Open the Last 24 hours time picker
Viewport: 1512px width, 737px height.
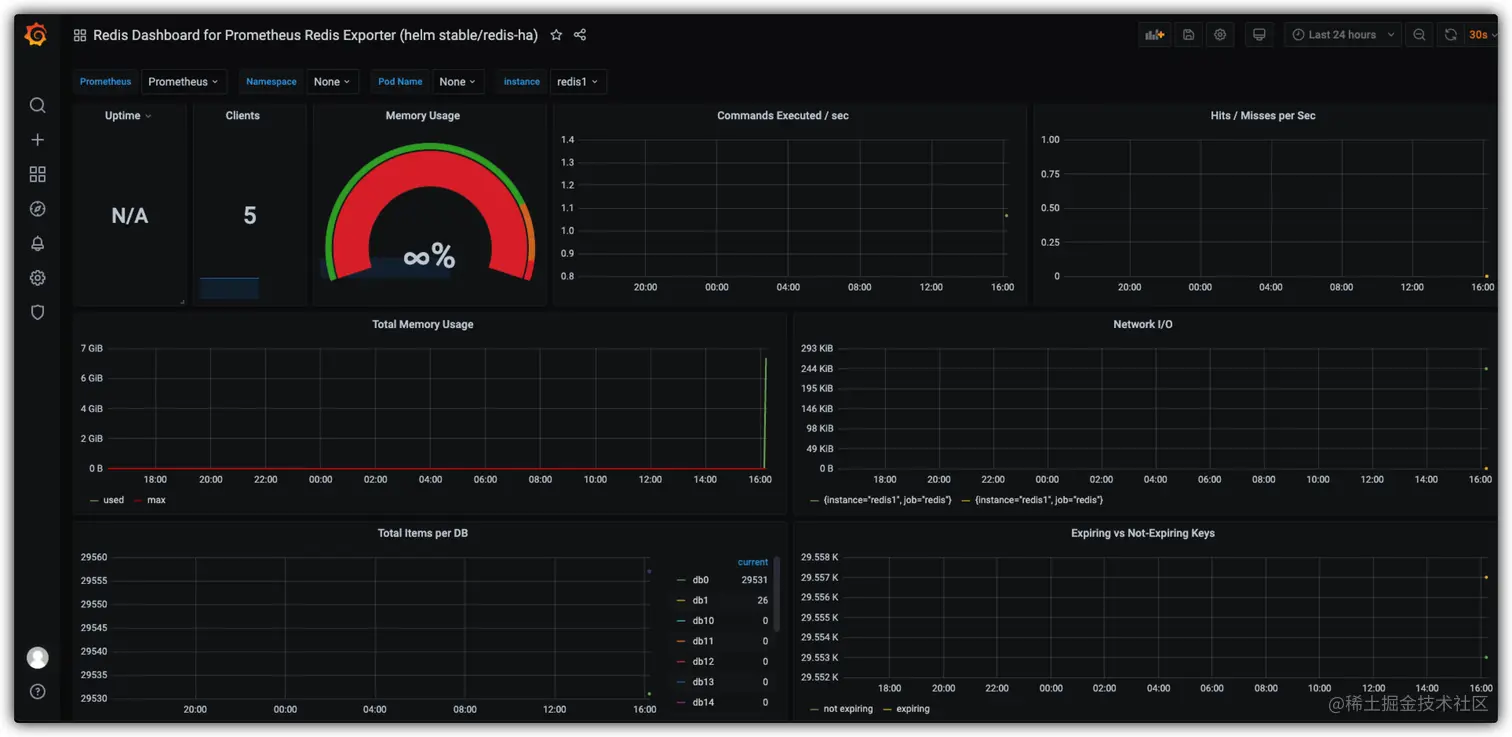[1344, 35]
